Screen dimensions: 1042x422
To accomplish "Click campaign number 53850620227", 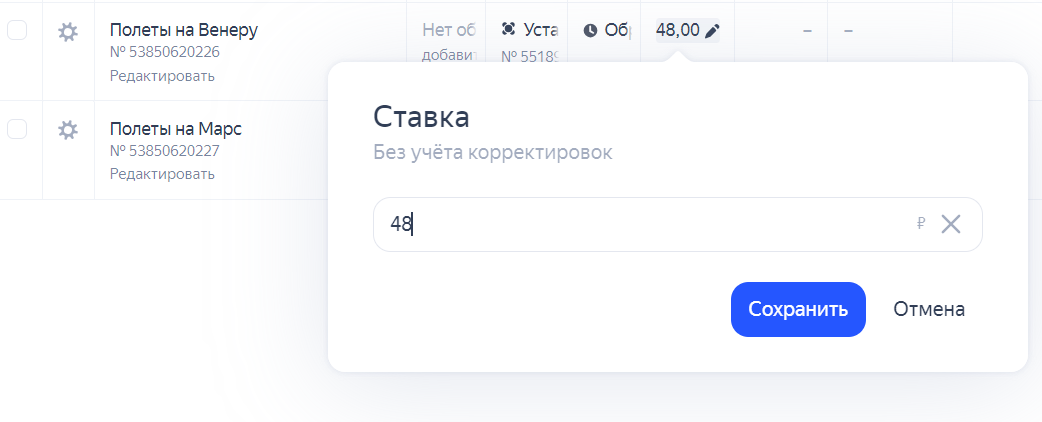I will coord(165,151).
